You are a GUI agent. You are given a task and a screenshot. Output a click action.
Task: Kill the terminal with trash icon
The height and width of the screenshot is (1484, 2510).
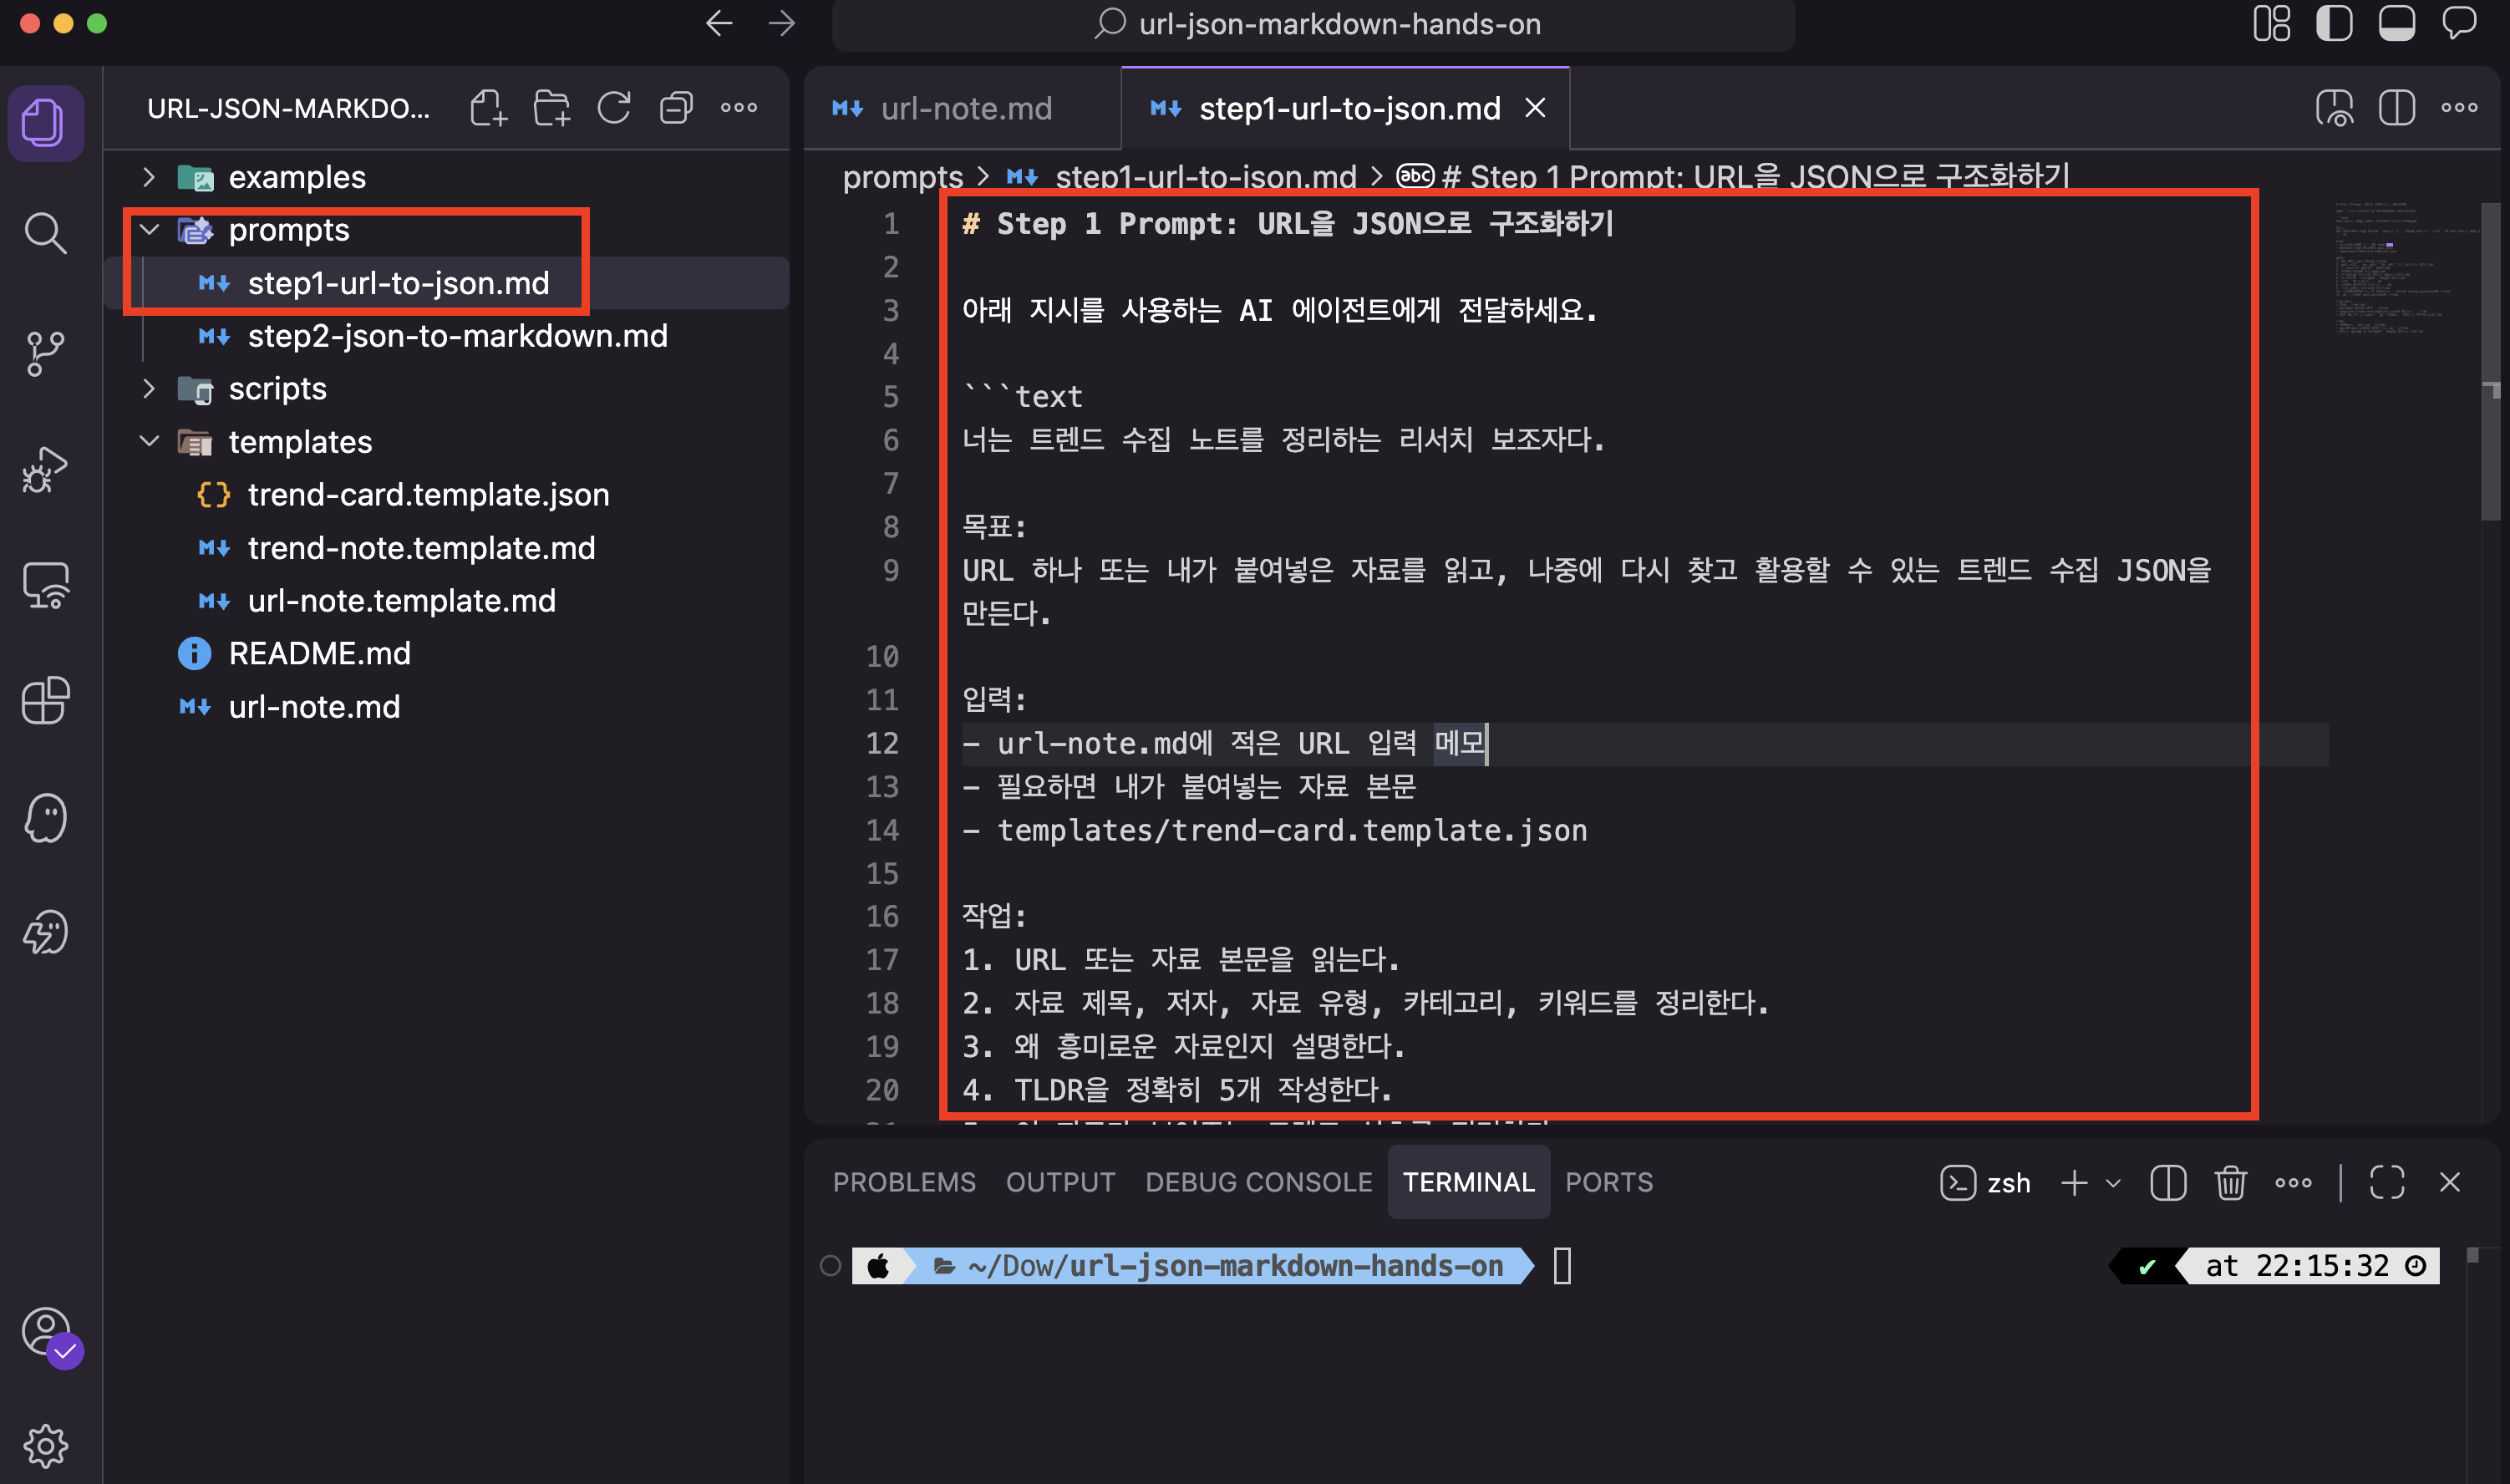coord(2230,1182)
